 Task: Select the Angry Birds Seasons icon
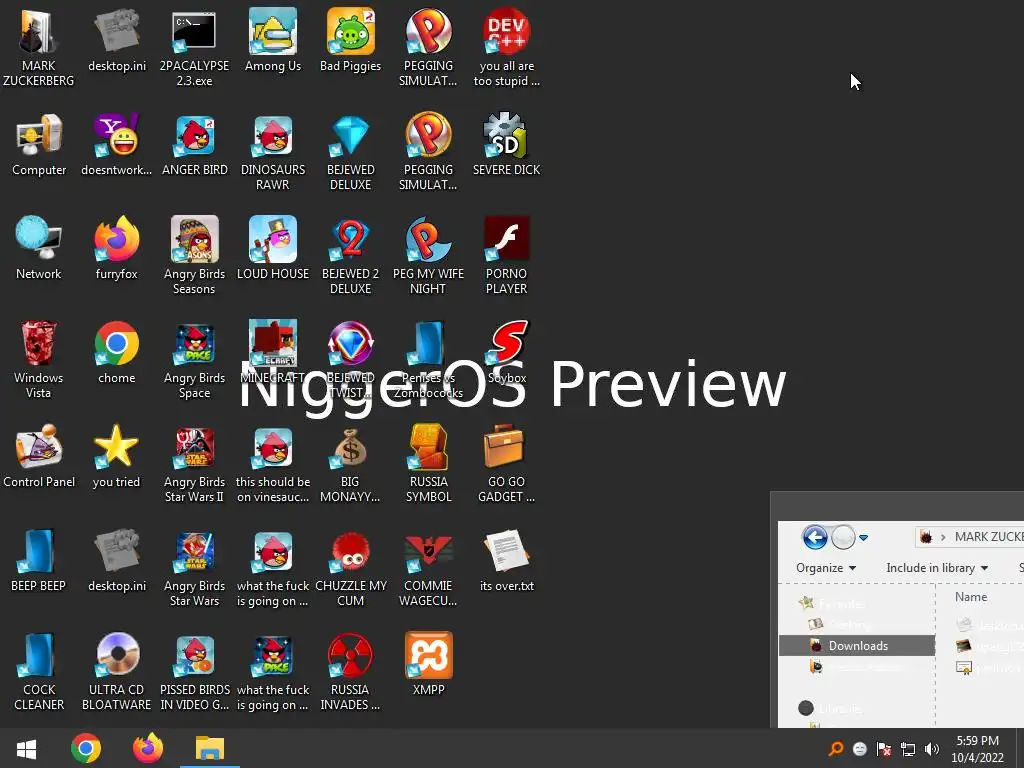click(195, 239)
